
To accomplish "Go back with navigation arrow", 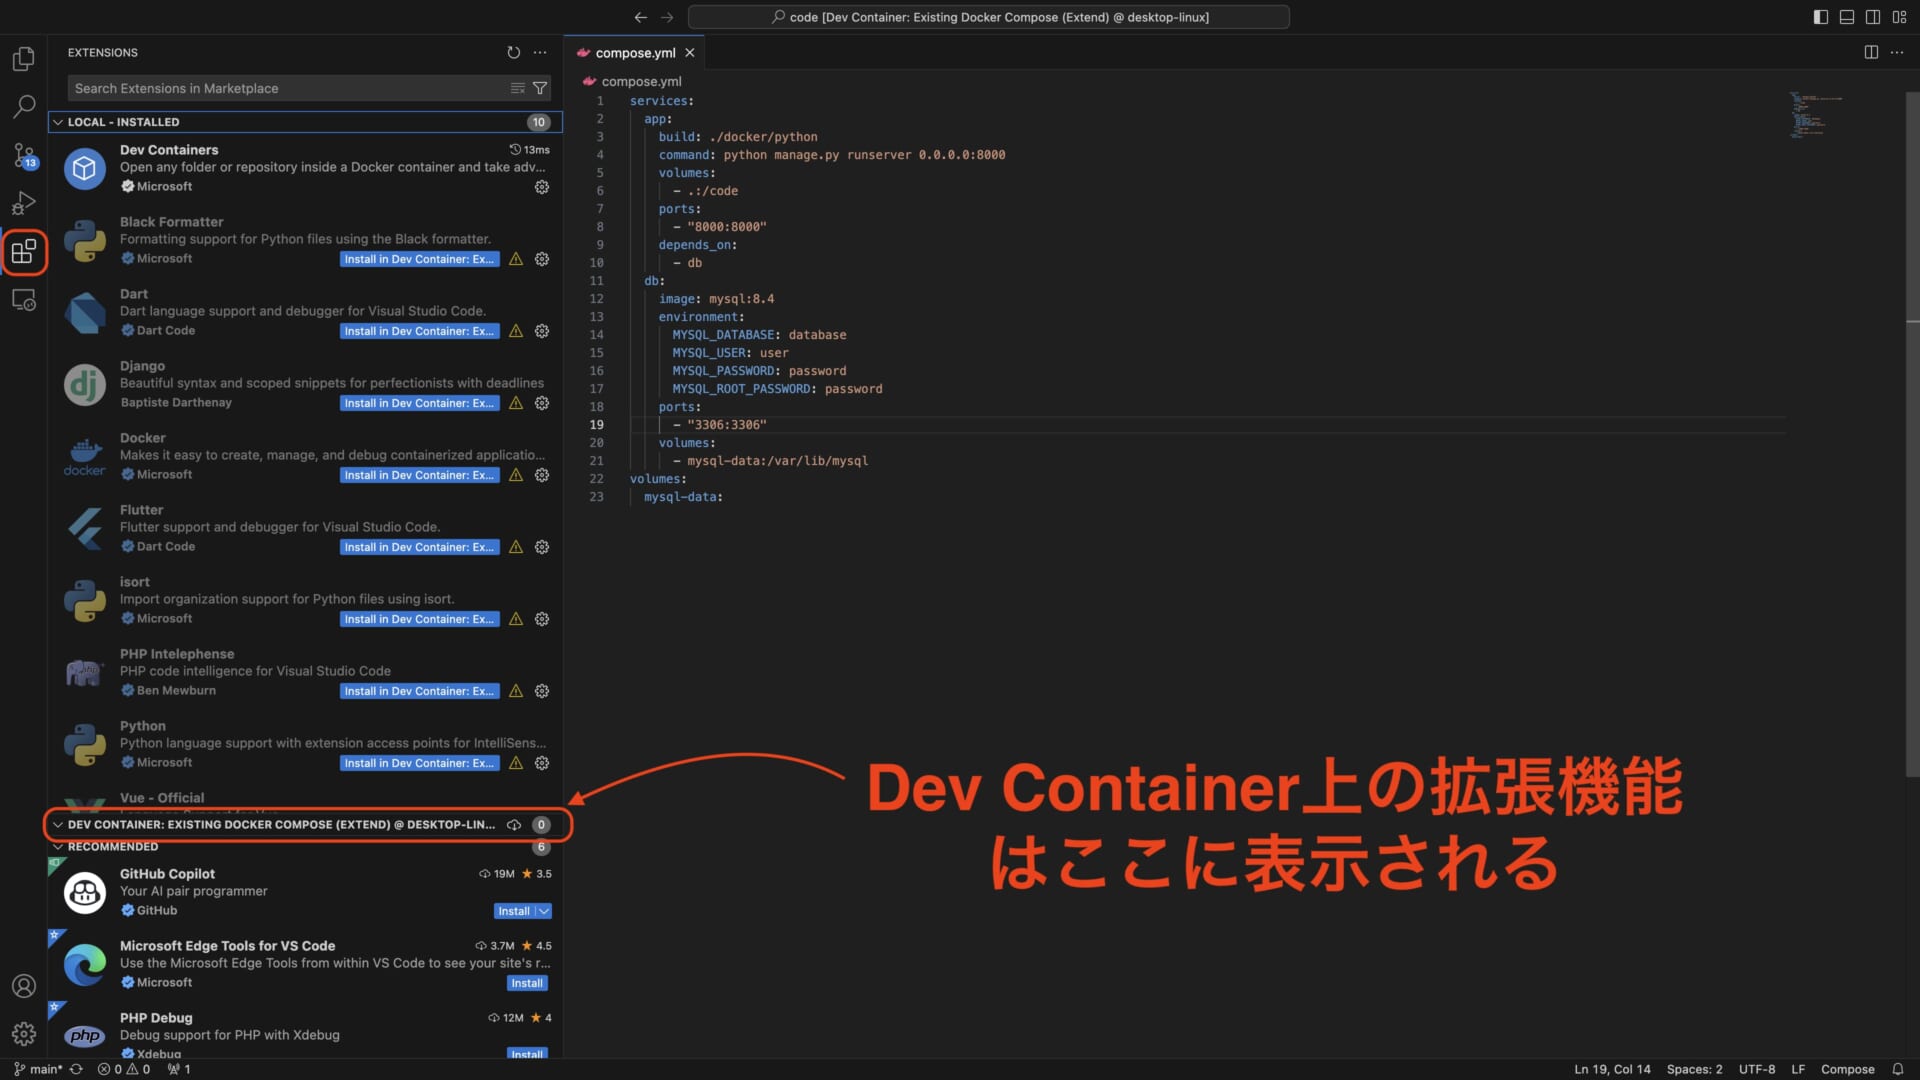I will click(641, 17).
